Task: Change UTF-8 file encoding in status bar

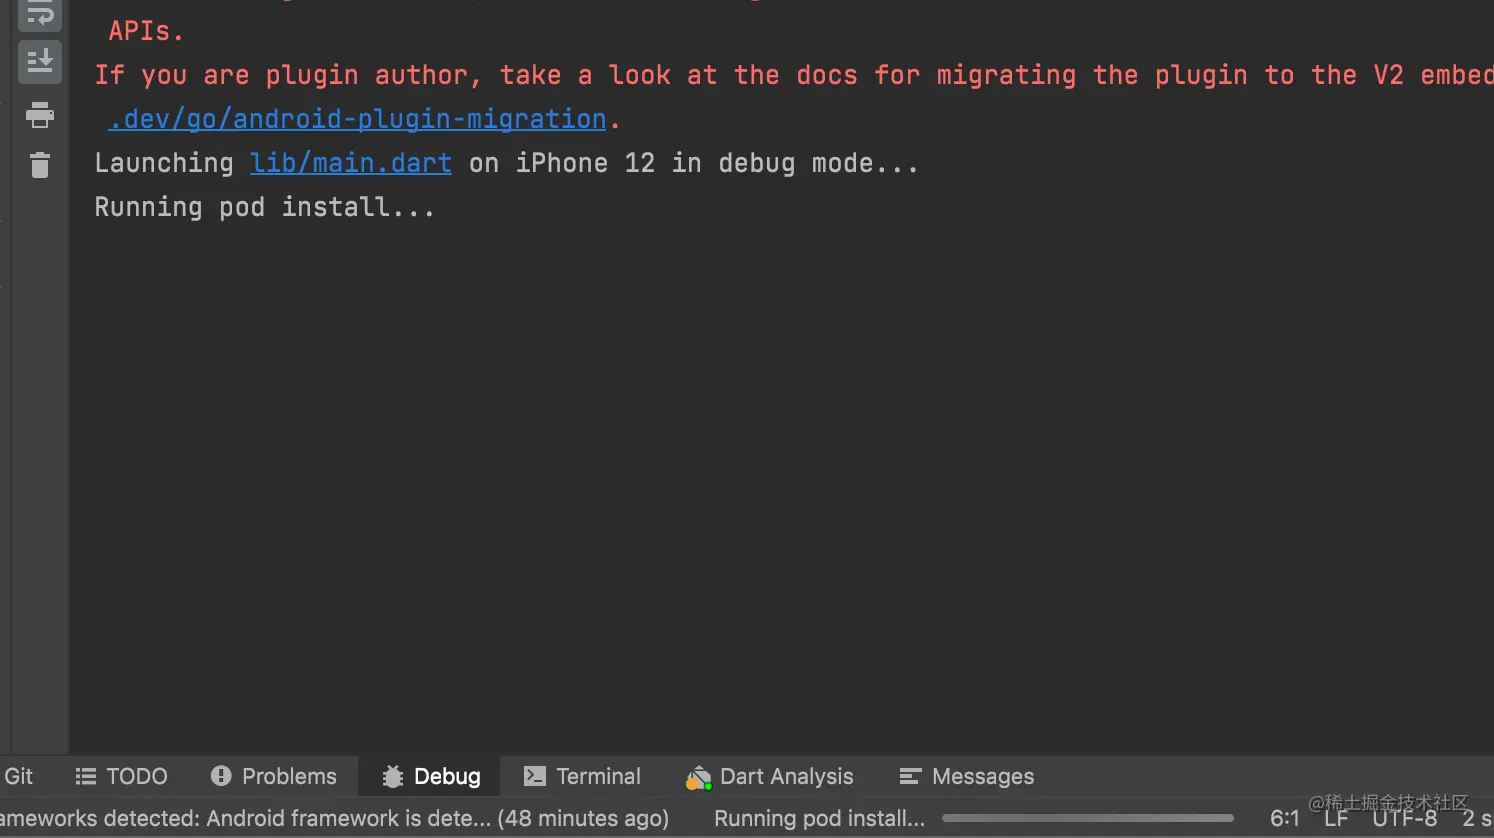Action: pyautogui.click(x=1405, y=818)
